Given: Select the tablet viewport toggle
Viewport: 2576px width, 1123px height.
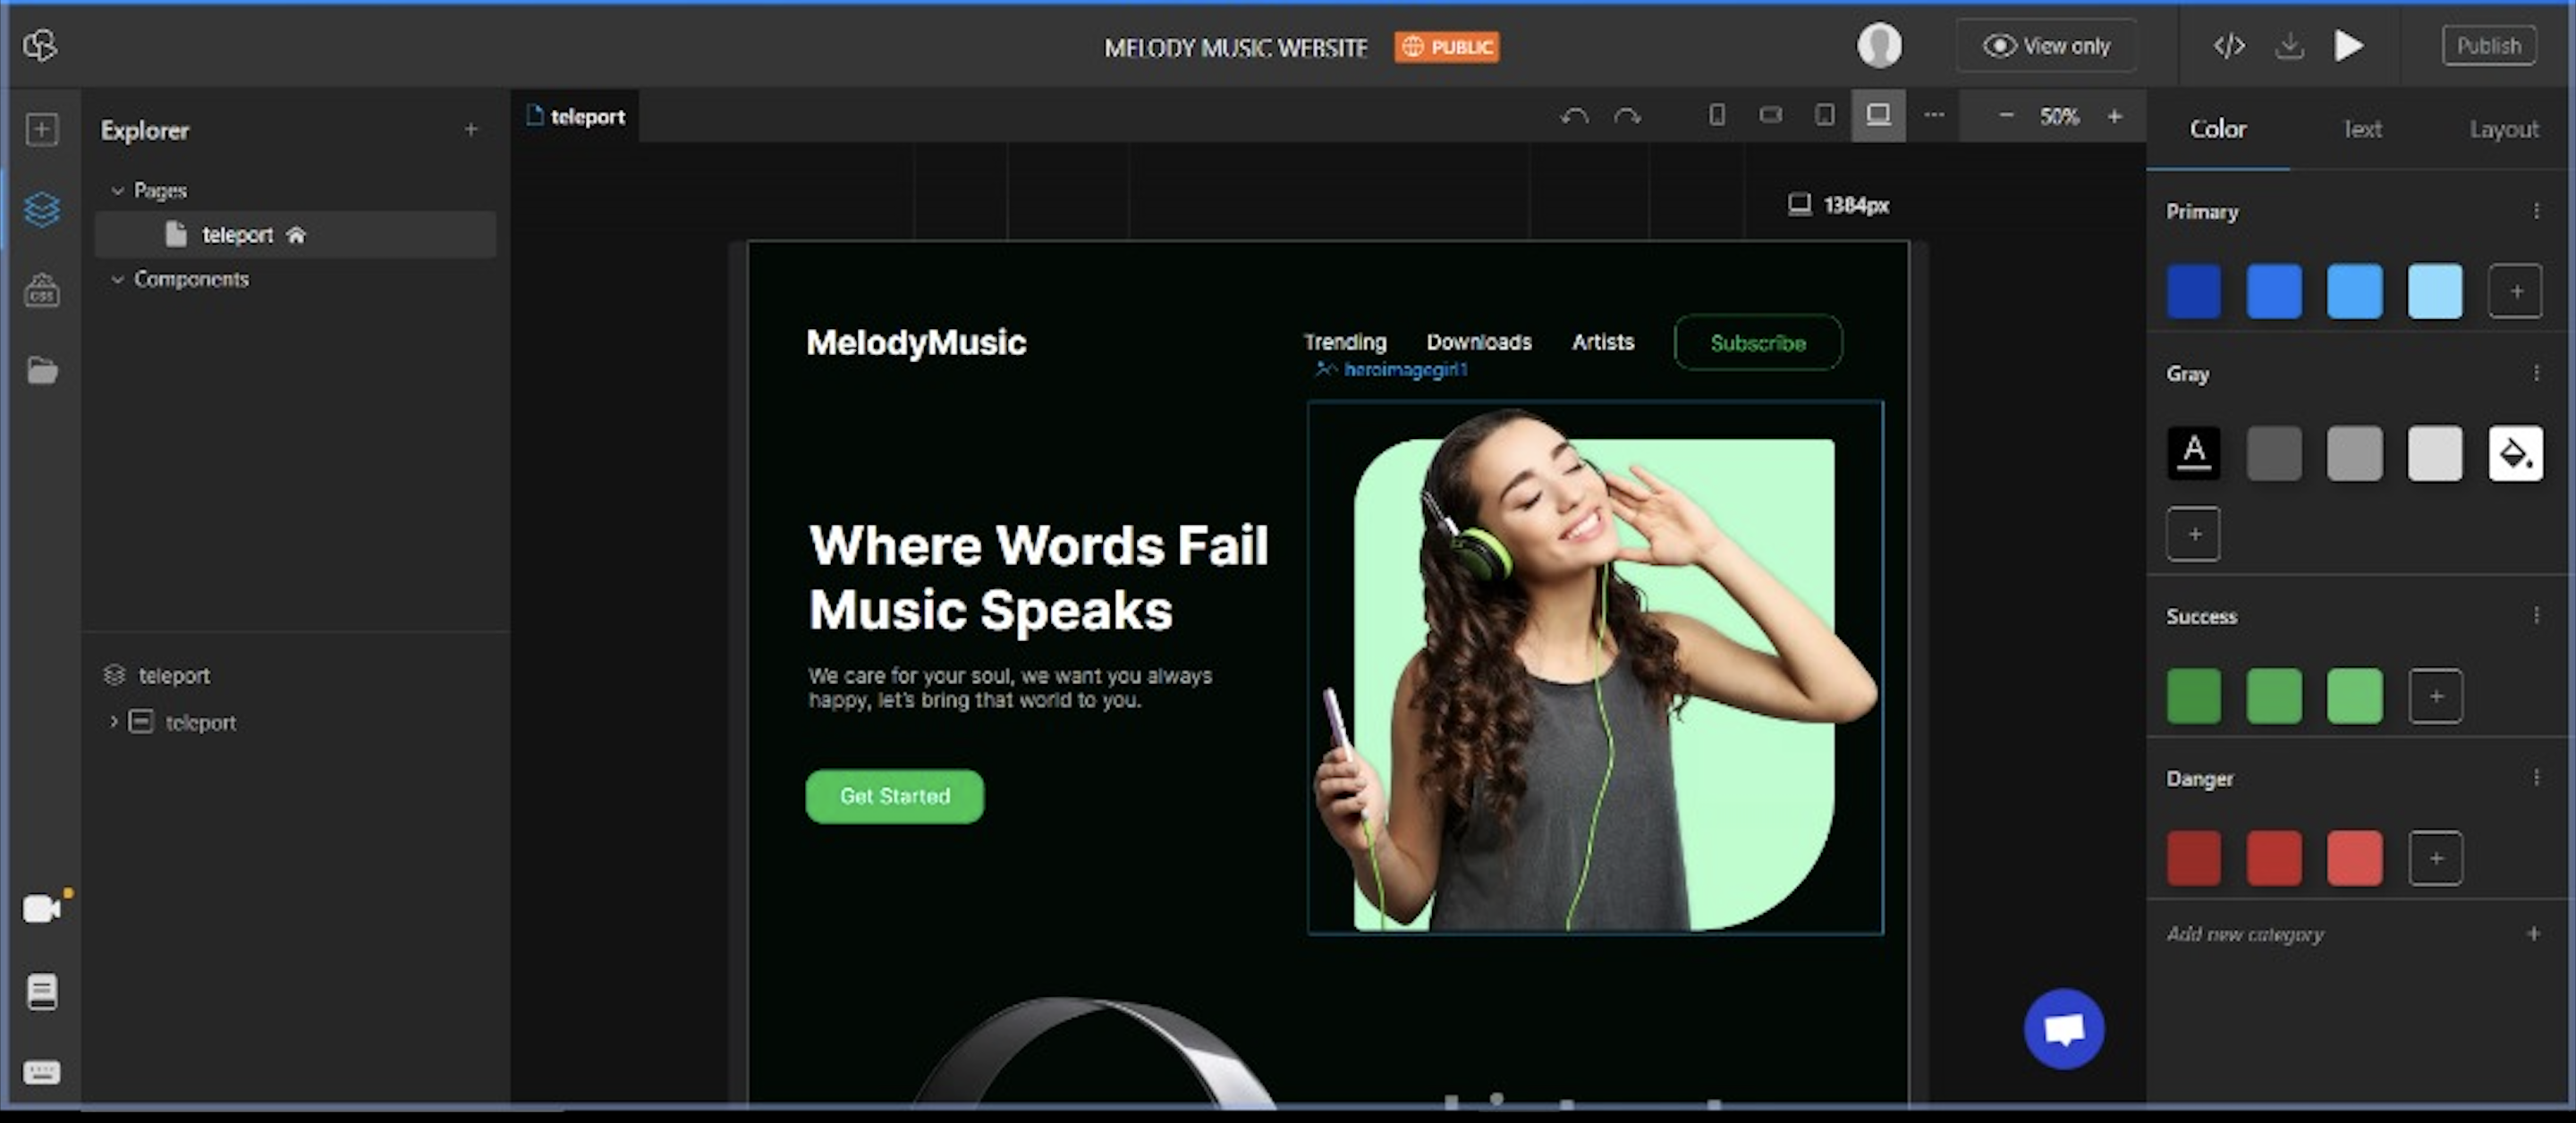Looking at the screenshot, I should pyautogui.click(x=1824, y=115).
